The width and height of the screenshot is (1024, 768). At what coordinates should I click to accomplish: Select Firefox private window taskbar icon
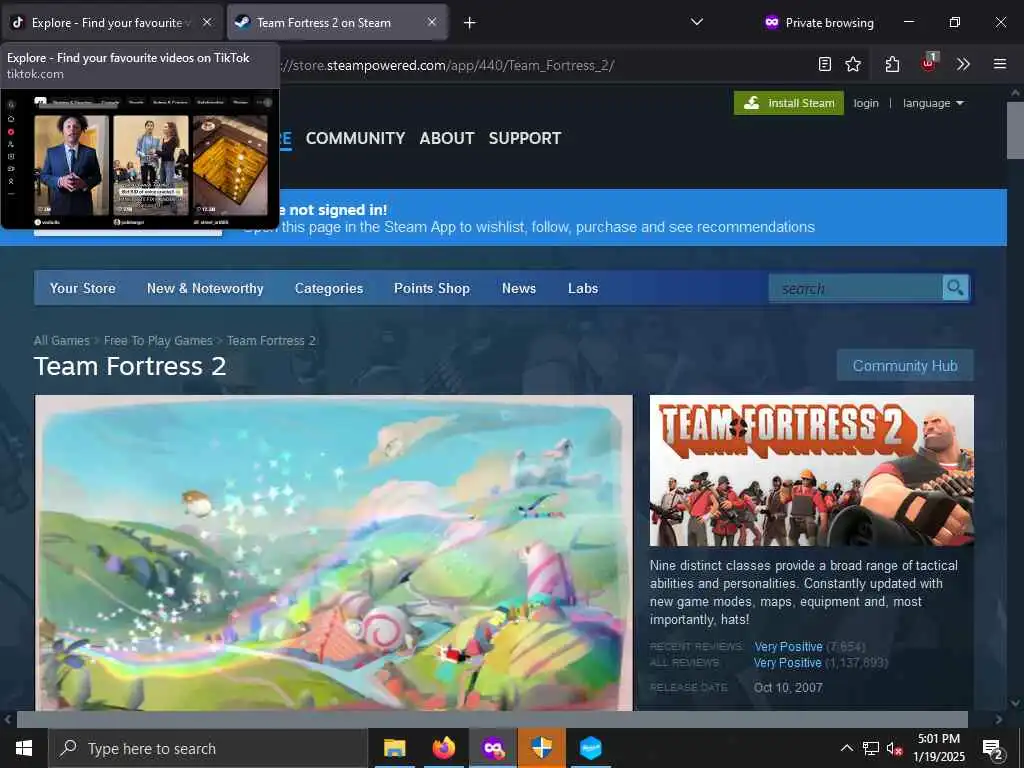point(493,748)
